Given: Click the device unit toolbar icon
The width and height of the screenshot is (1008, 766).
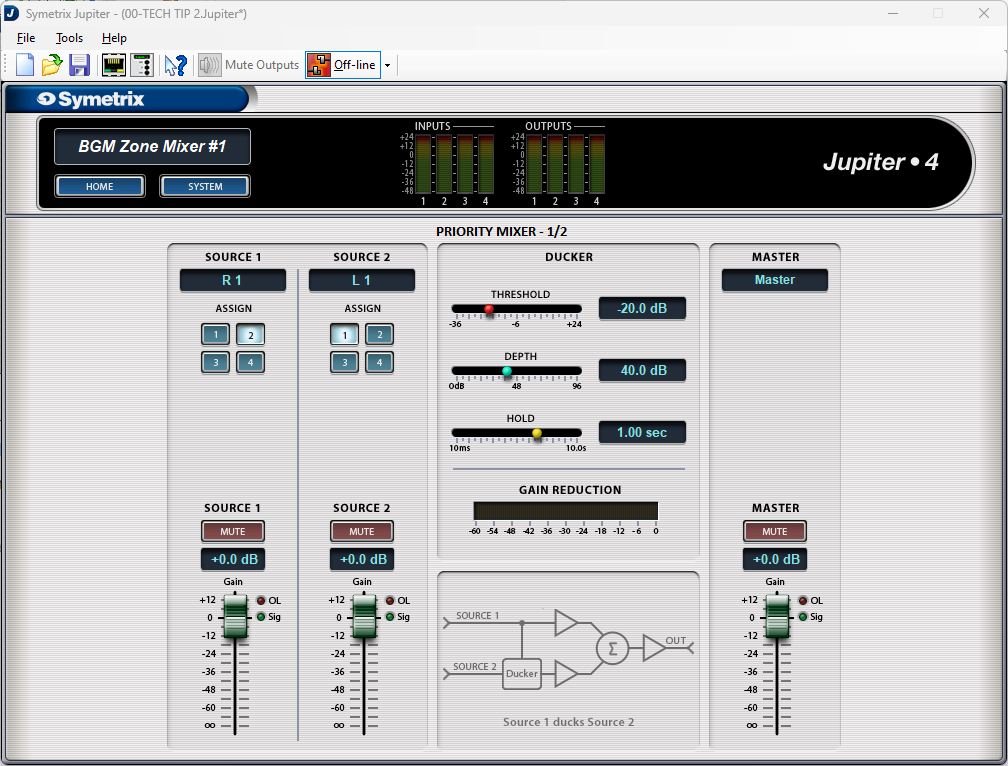Looking at the screenshot, I should click(x=141, y=66).
